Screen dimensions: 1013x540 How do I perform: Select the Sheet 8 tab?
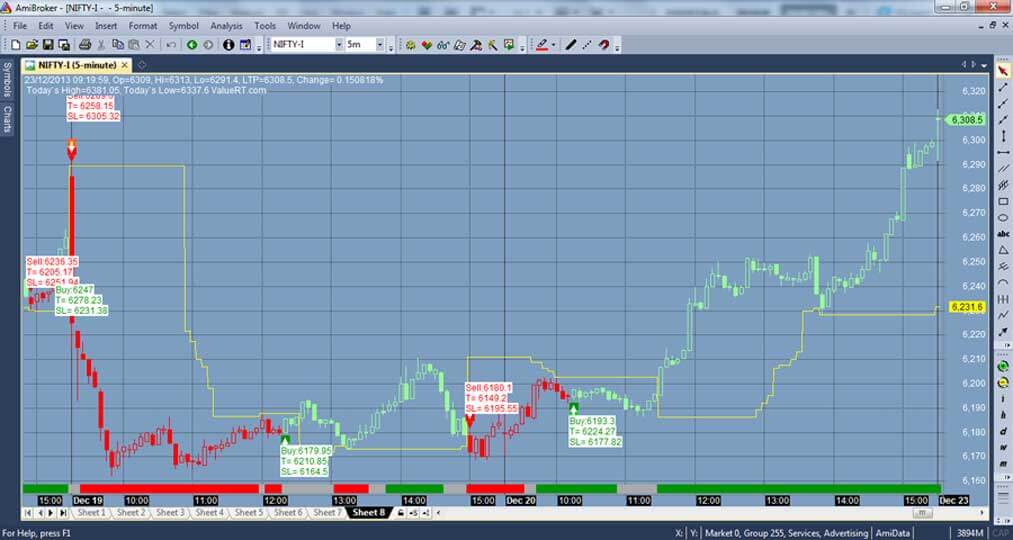point(368,512)
